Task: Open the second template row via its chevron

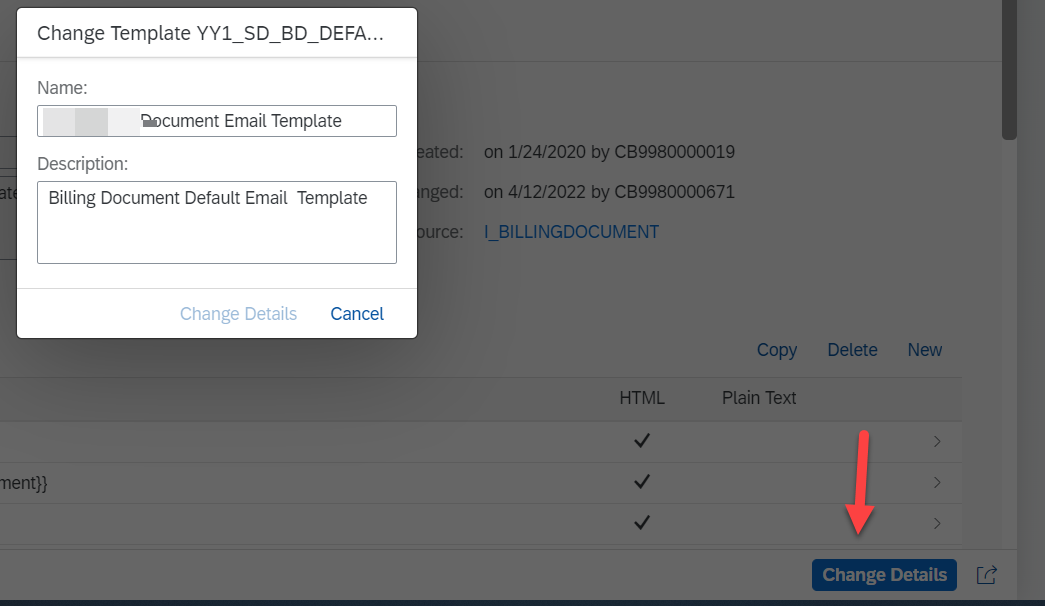Action: [936, 482]
